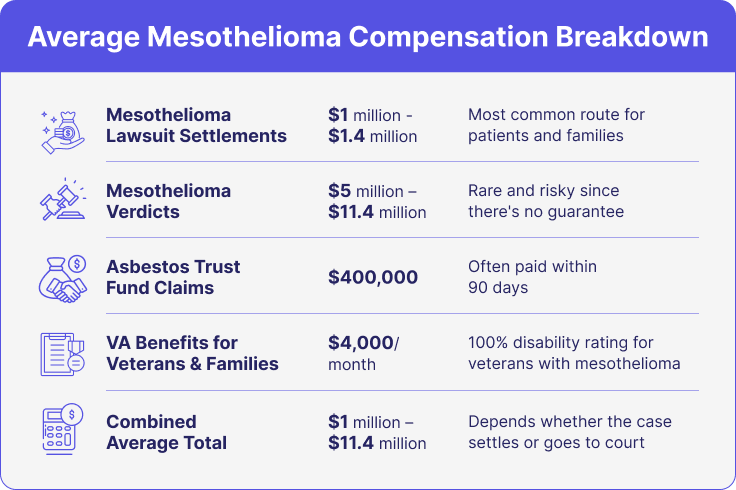The image size is (736, 490).
Task: Click the money bag in hand icon
Action: (62, 126)
